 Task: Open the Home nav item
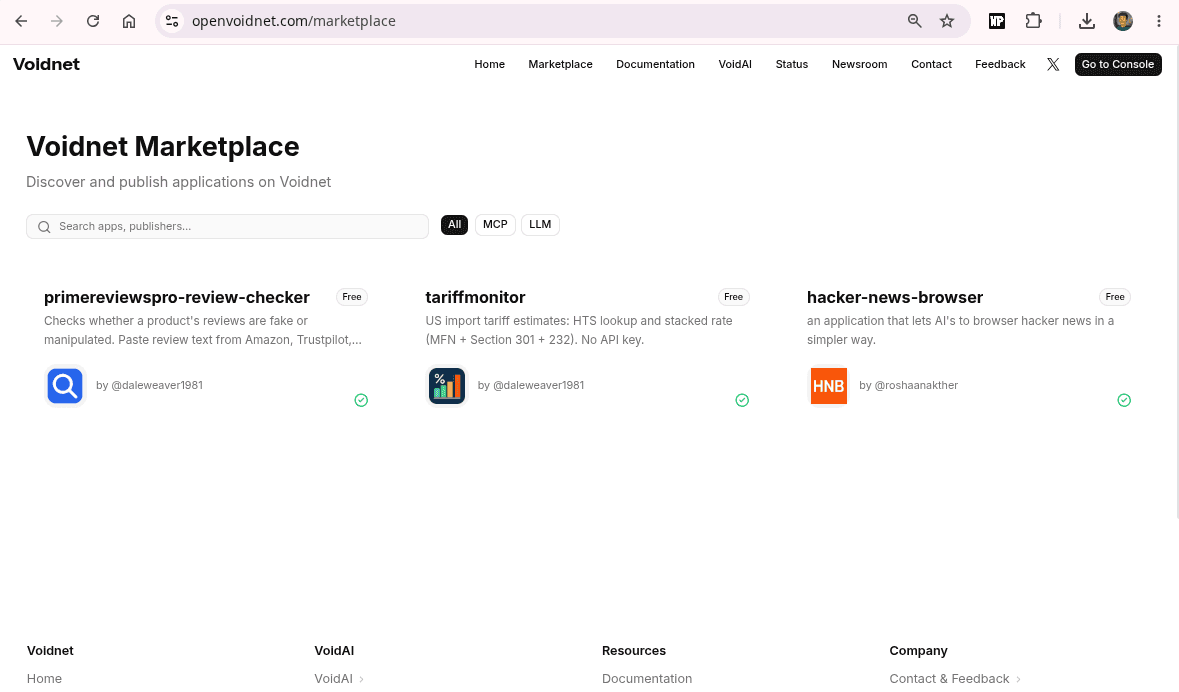tap(489, 65)
